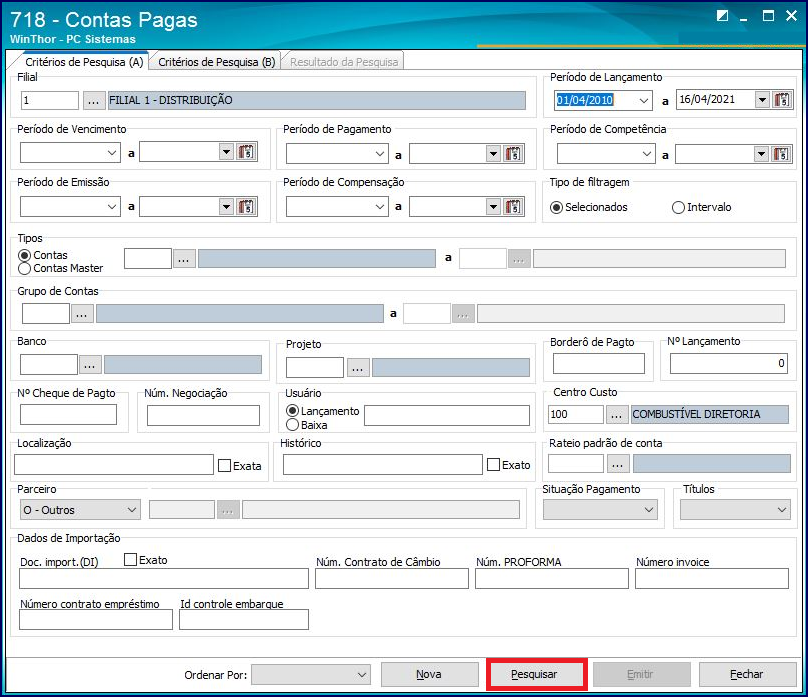Switch to Critérios de Pesquisa (A) tab
Screen dimensions: 808x697
[x=84, y=62]
